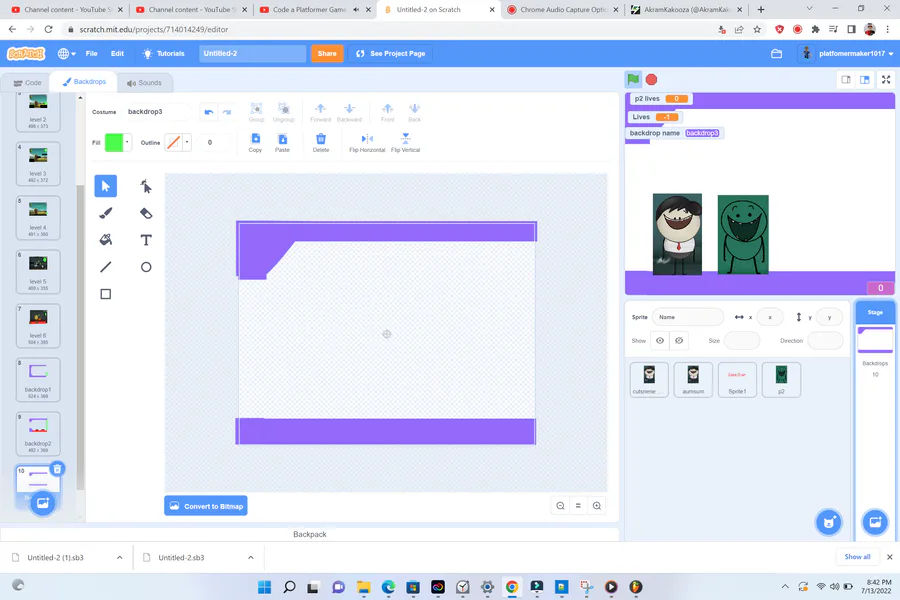Image resolution: width=900 pixels, height=600 pixels.
Task: Pick the Fill bucket tool
Action: pyautogui.click(x=106, y=240)
